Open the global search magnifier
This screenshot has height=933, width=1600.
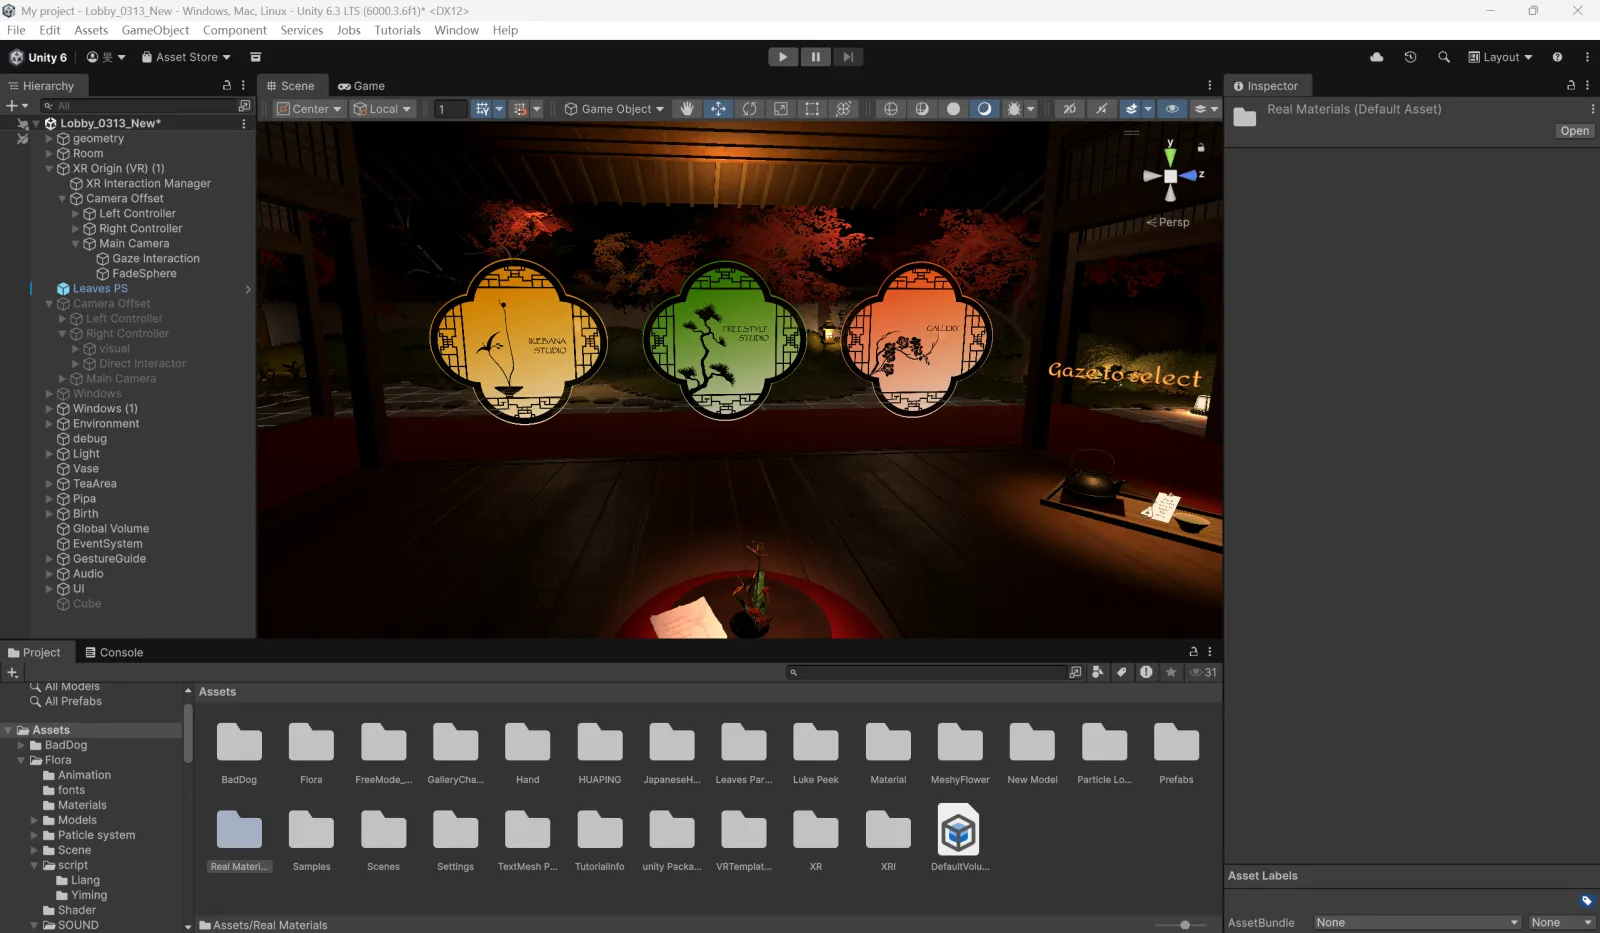pos(1444,57)
